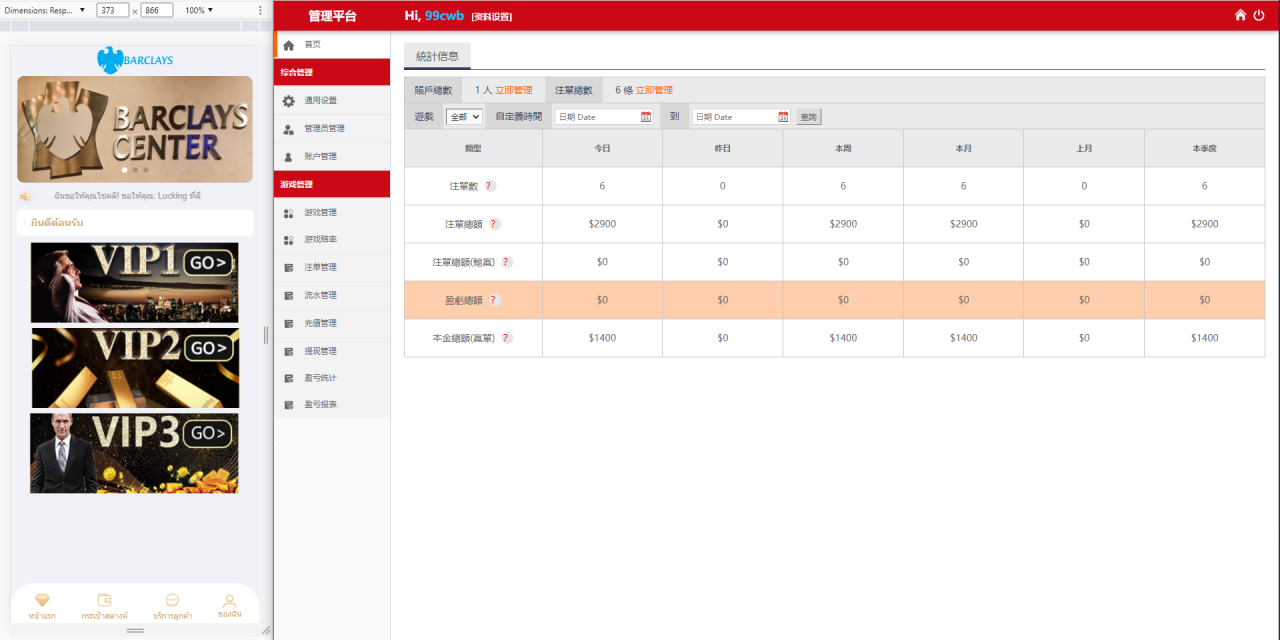Viewport: 1280px width, 640px height.
Task: Open 通用设置 gear icon in sidebar
Action: 289,101
